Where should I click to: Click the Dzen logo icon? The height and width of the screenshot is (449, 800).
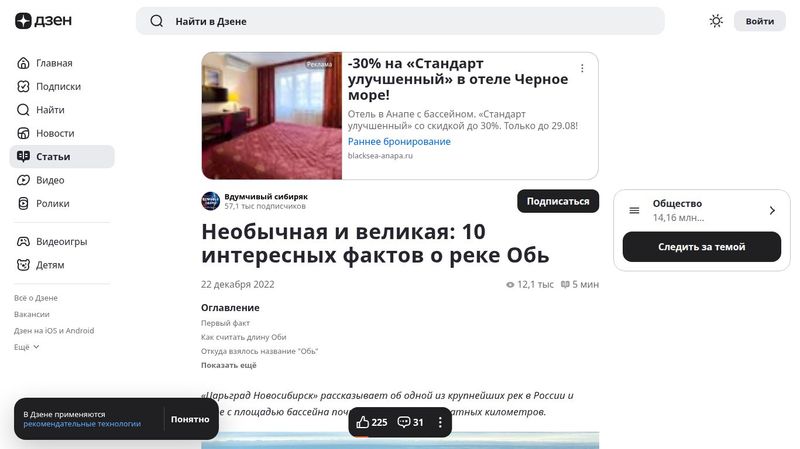[x=23, y=21]
